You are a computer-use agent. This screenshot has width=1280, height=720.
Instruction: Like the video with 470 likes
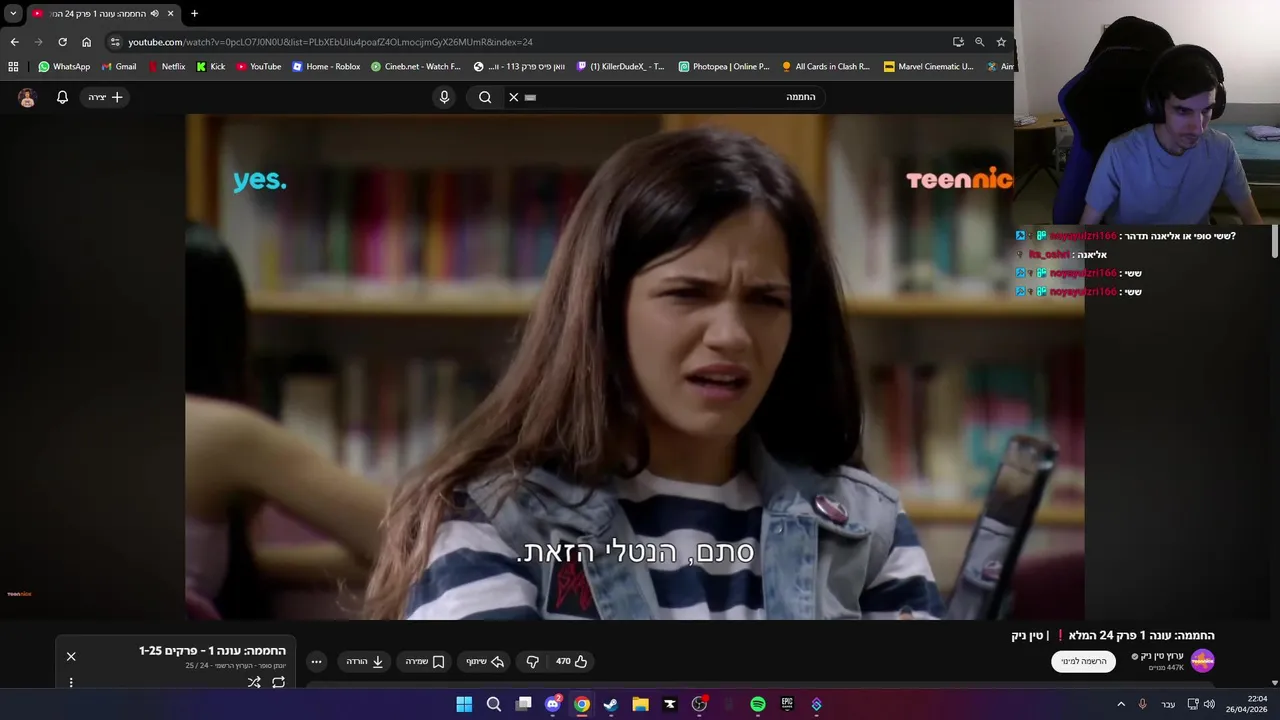point(572,661)
